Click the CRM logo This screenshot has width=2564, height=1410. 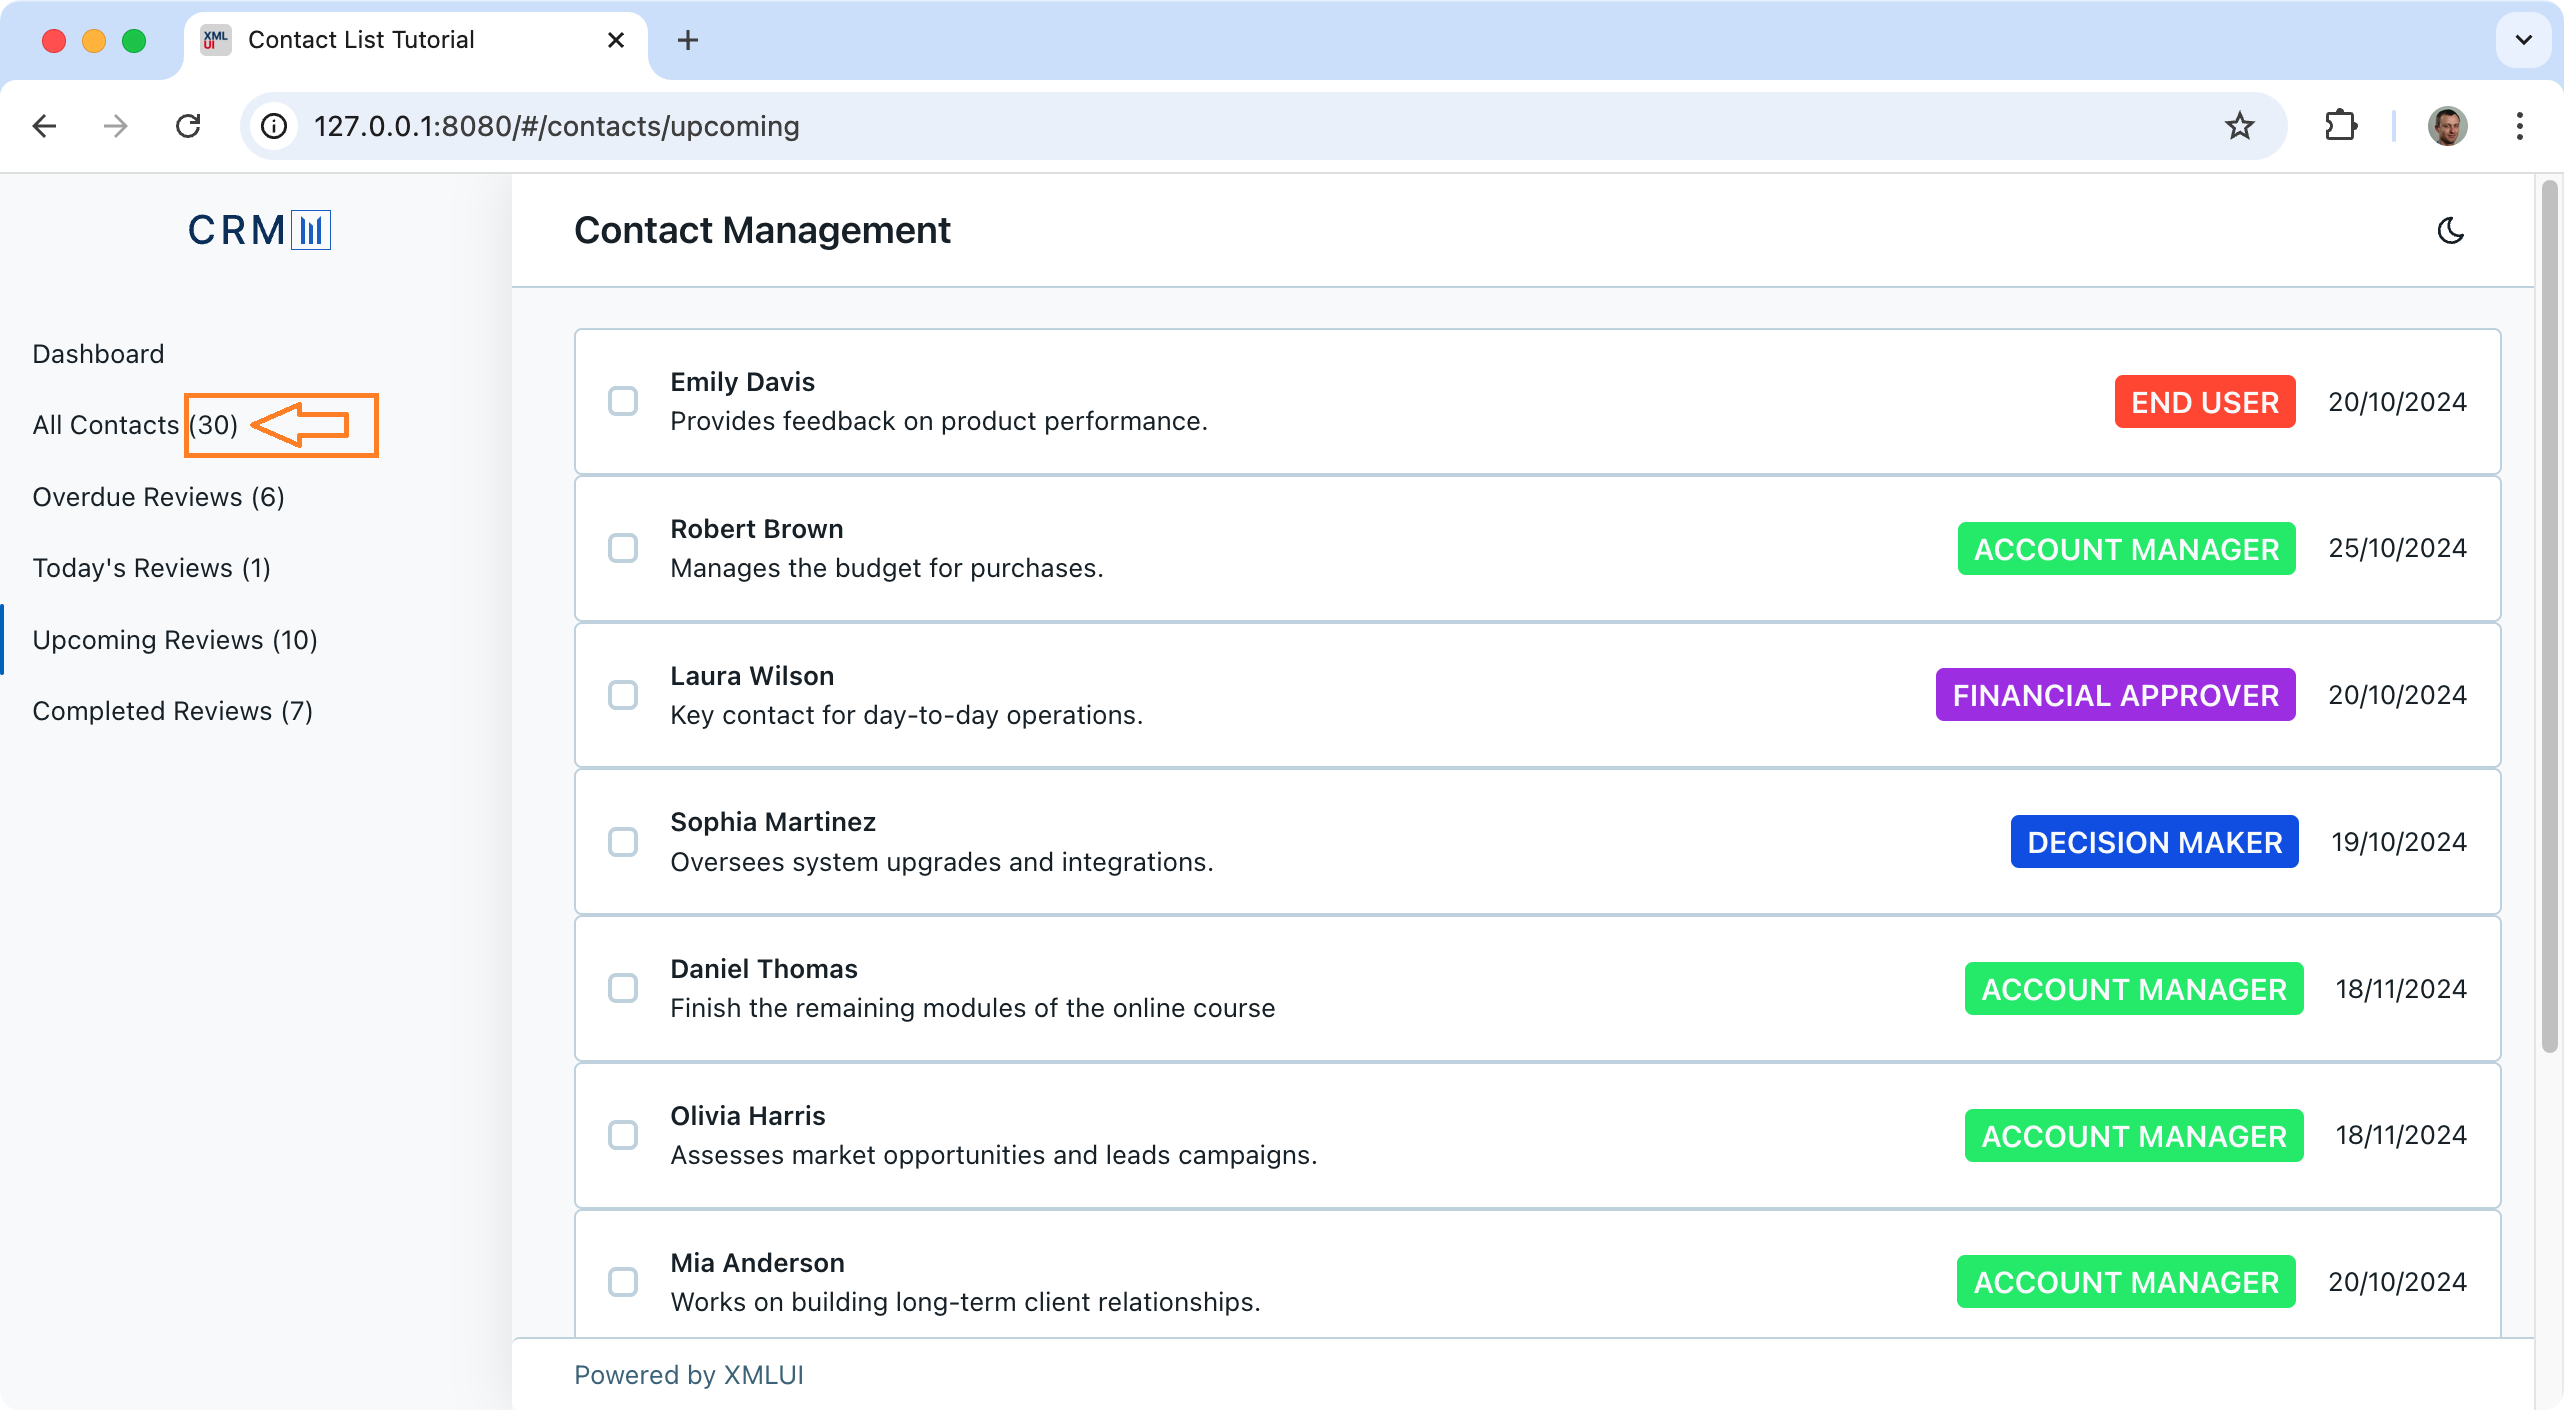(x=259, y=230)
